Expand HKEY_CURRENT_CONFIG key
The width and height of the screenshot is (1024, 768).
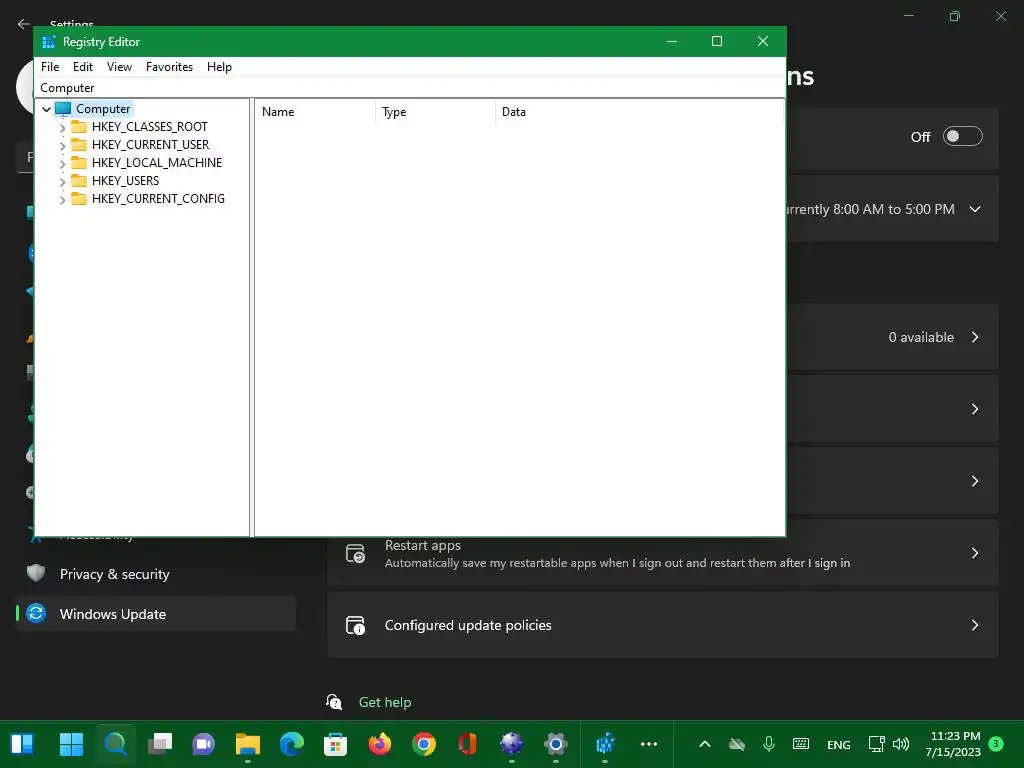(63, 199)
